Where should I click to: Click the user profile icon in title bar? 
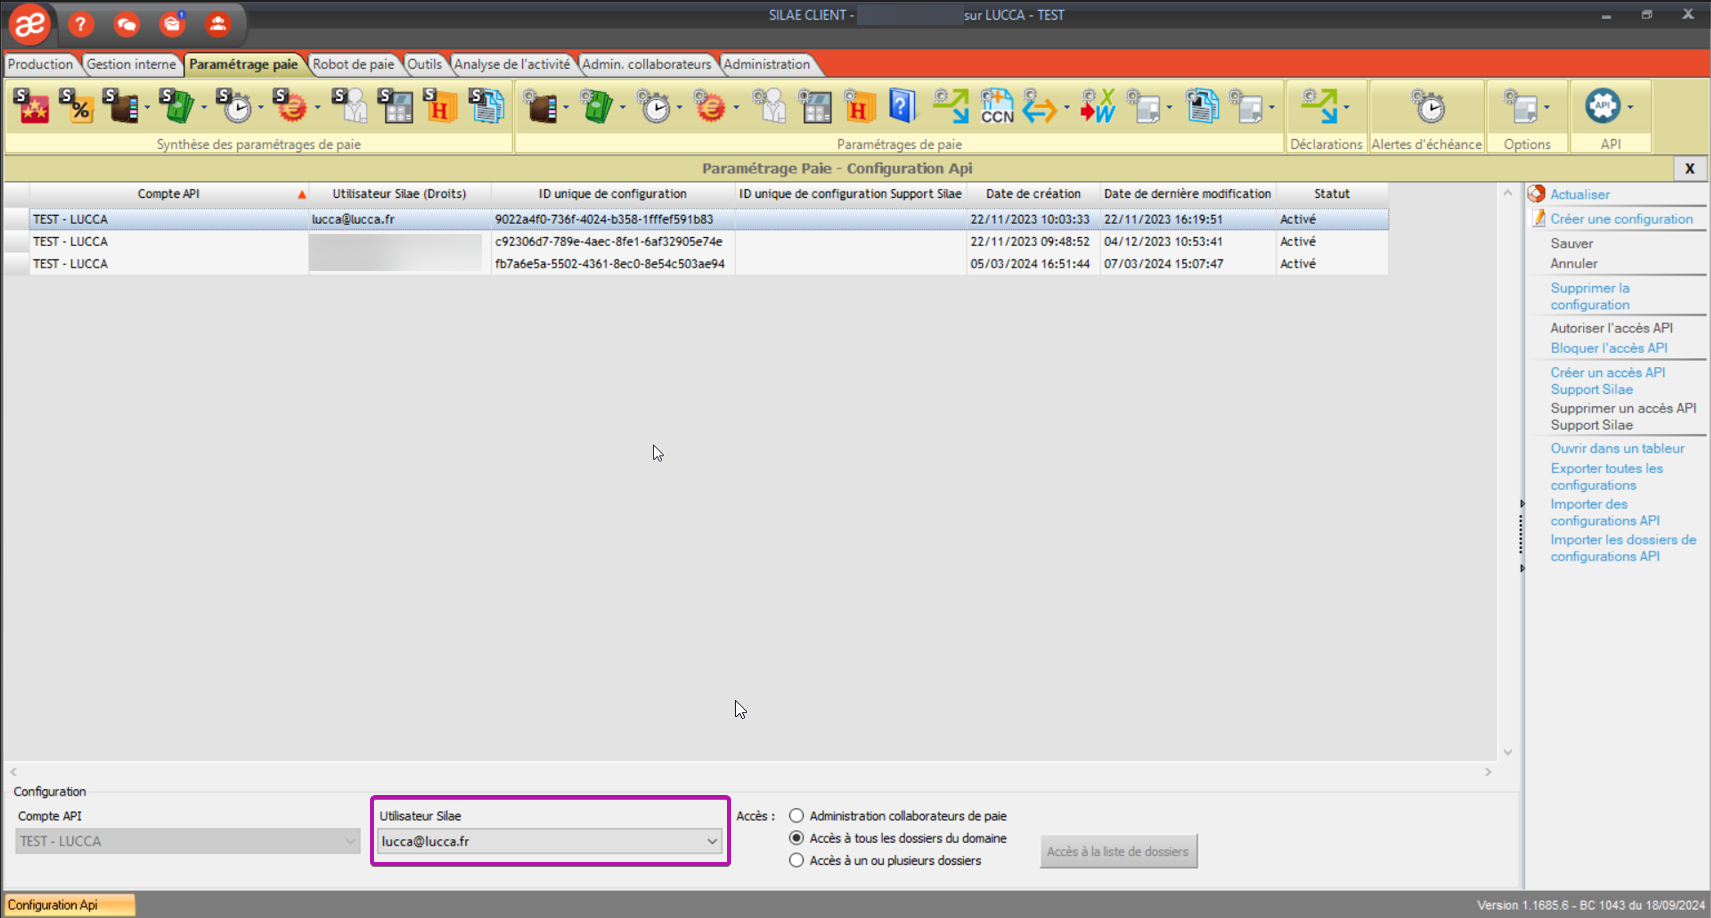(218, 24)
